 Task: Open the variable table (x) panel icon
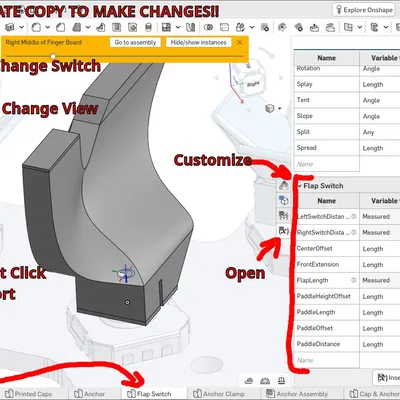click(x=283, y=231)
